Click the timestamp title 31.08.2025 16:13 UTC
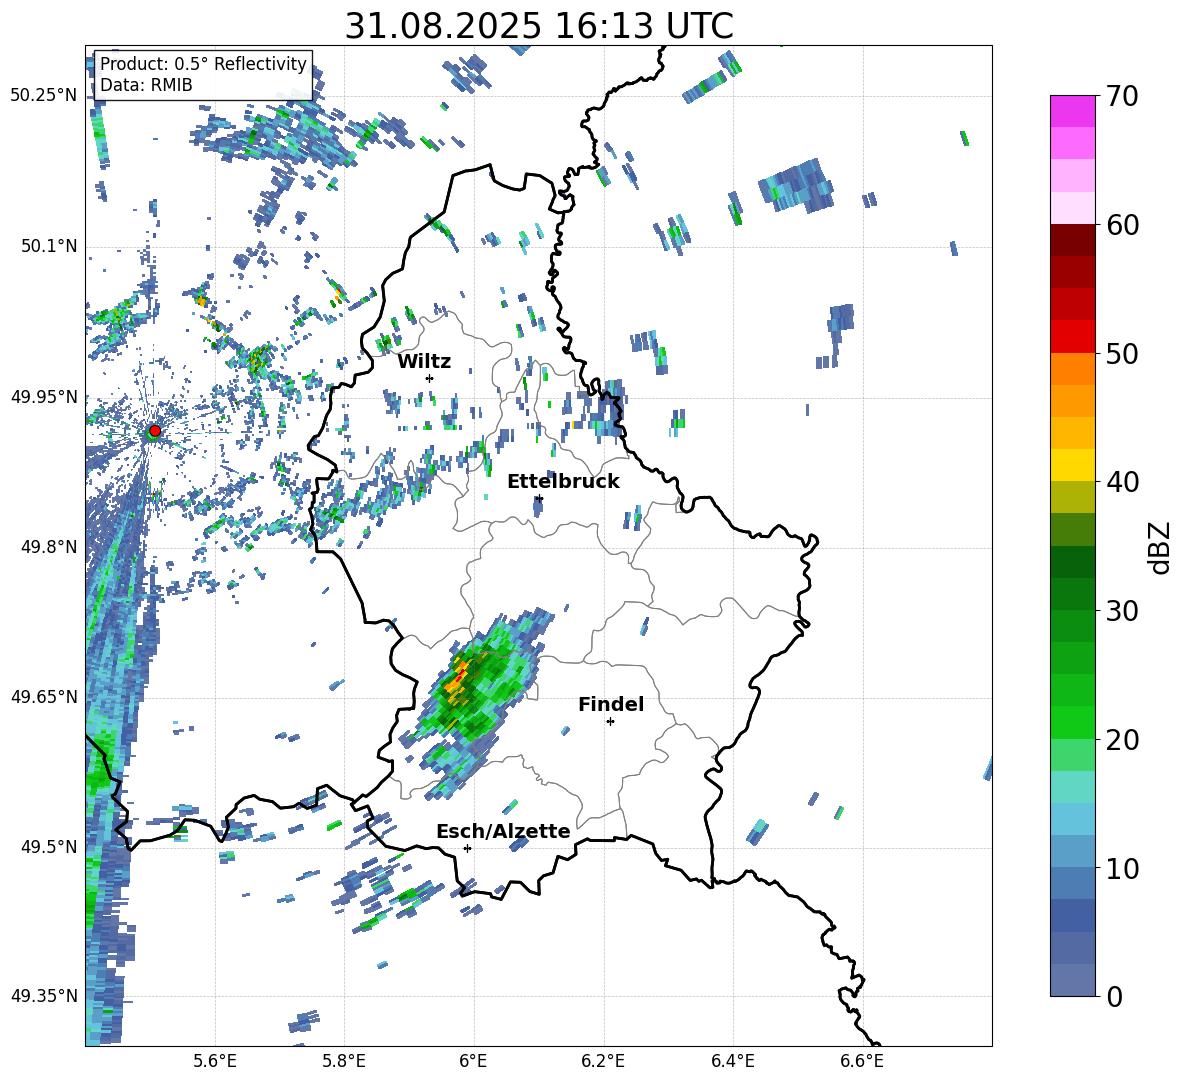1184x1081 pixels. point(539,26)
